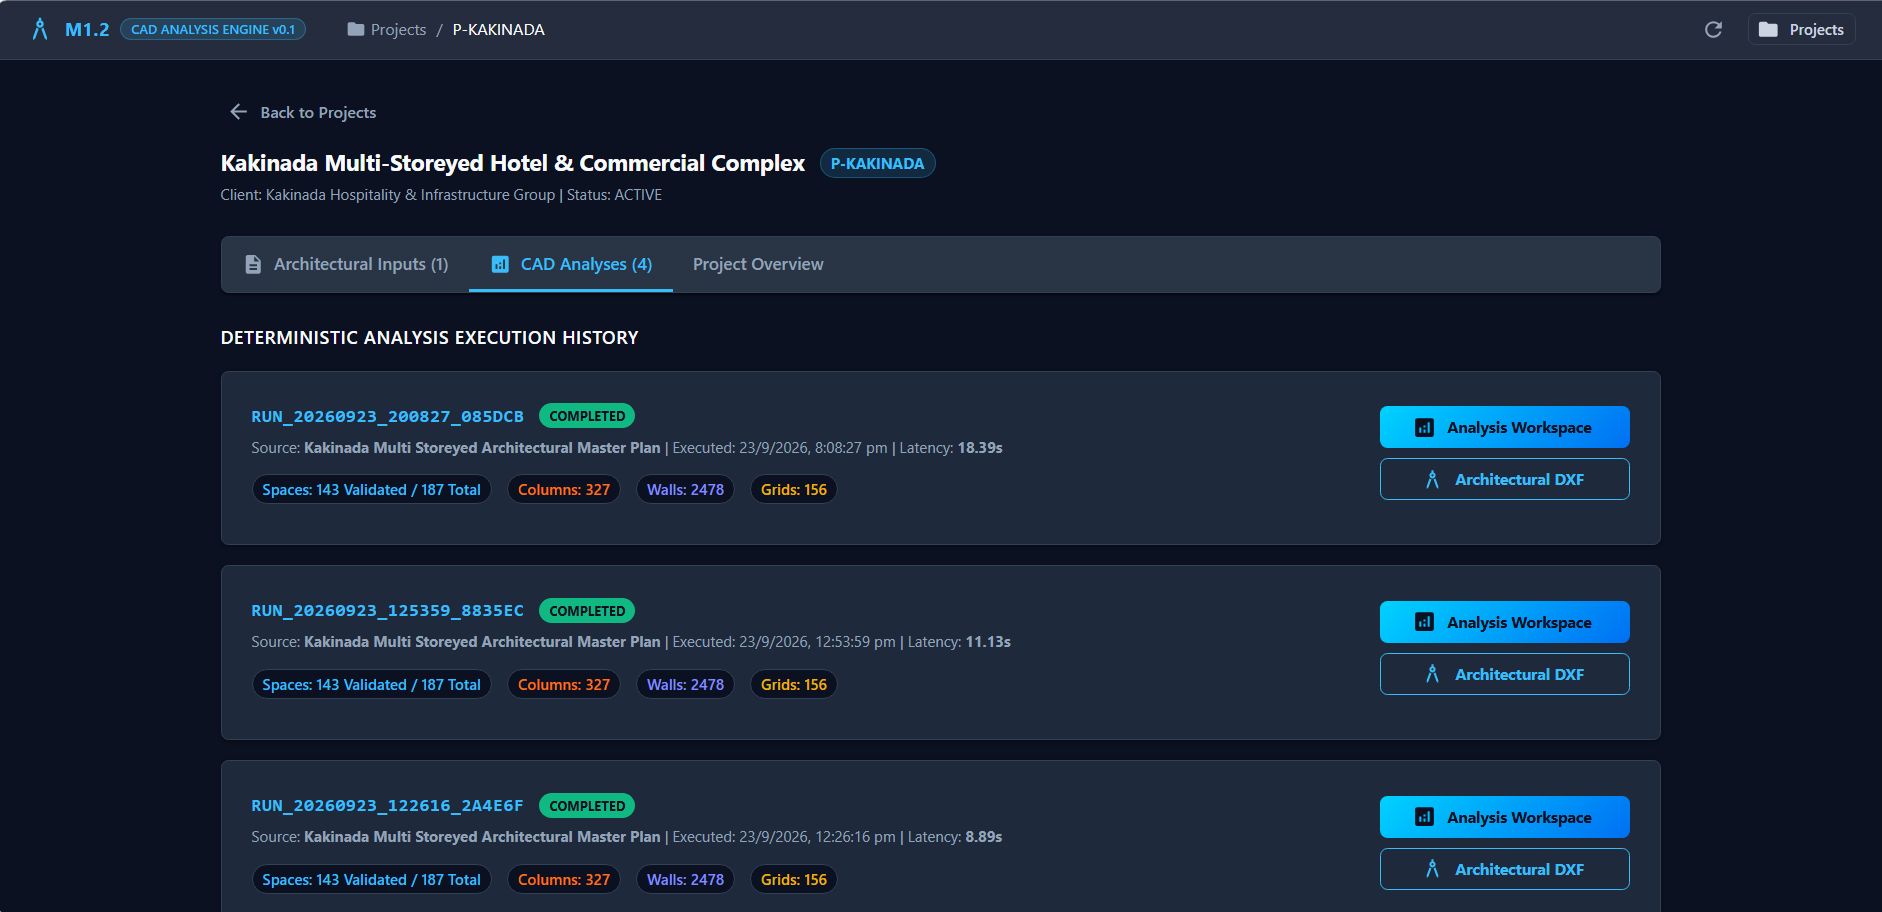This screenshot has width=1882, height=912.
Task: Click Walls: 2478 chip in run 8835EC
Action: [685, 685]
